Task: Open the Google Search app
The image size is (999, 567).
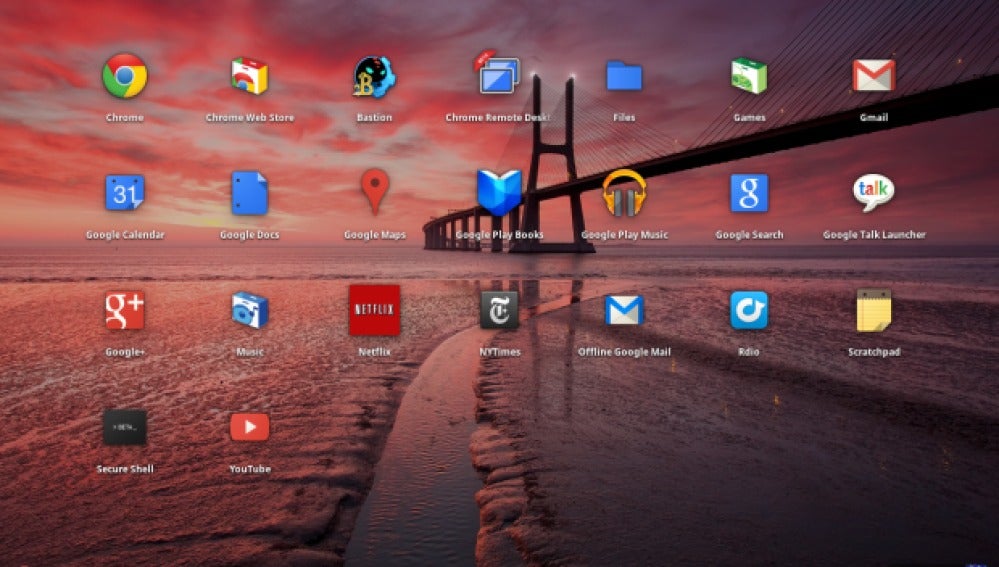Action: pos(749,193)
